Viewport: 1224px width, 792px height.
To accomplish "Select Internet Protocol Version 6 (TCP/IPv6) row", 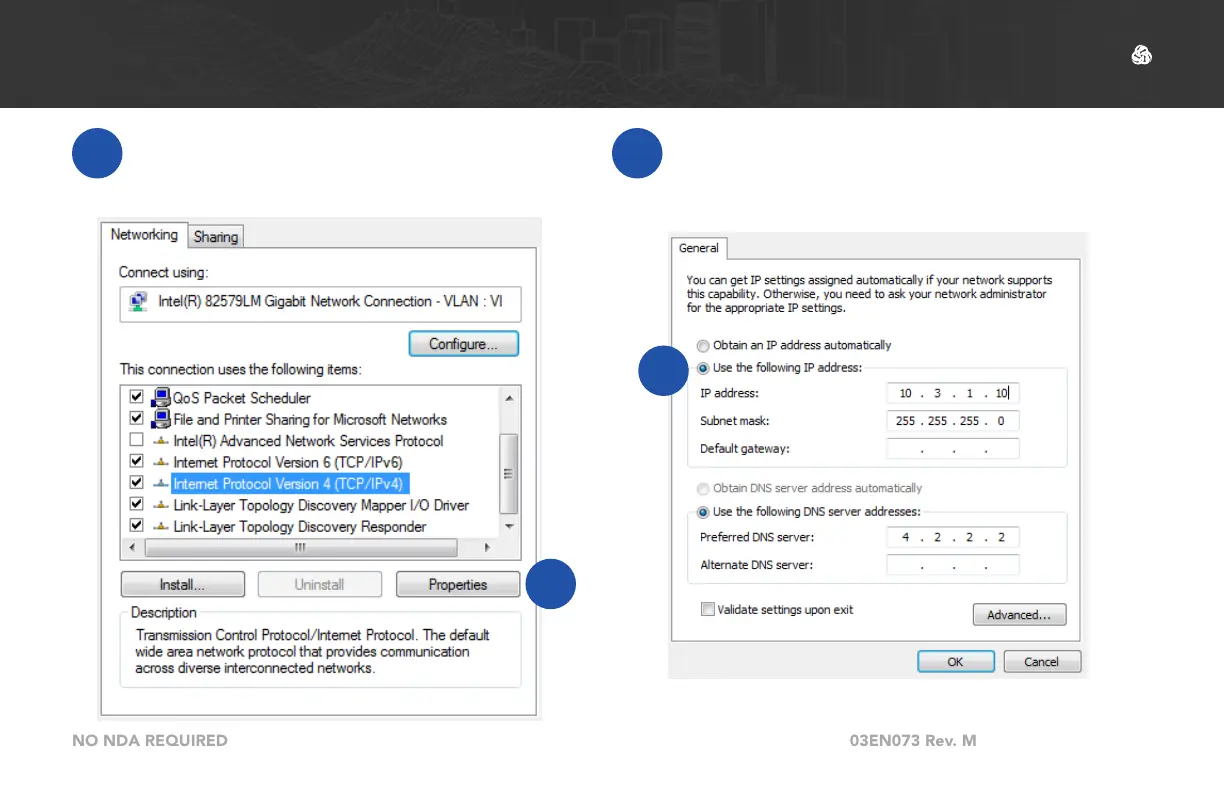I will tap(290, 462).
